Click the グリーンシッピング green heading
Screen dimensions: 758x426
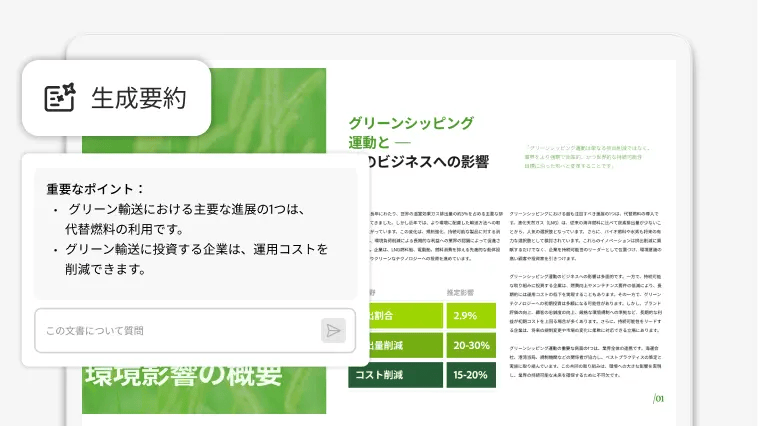pyautogui.click(x=411, y=123)
